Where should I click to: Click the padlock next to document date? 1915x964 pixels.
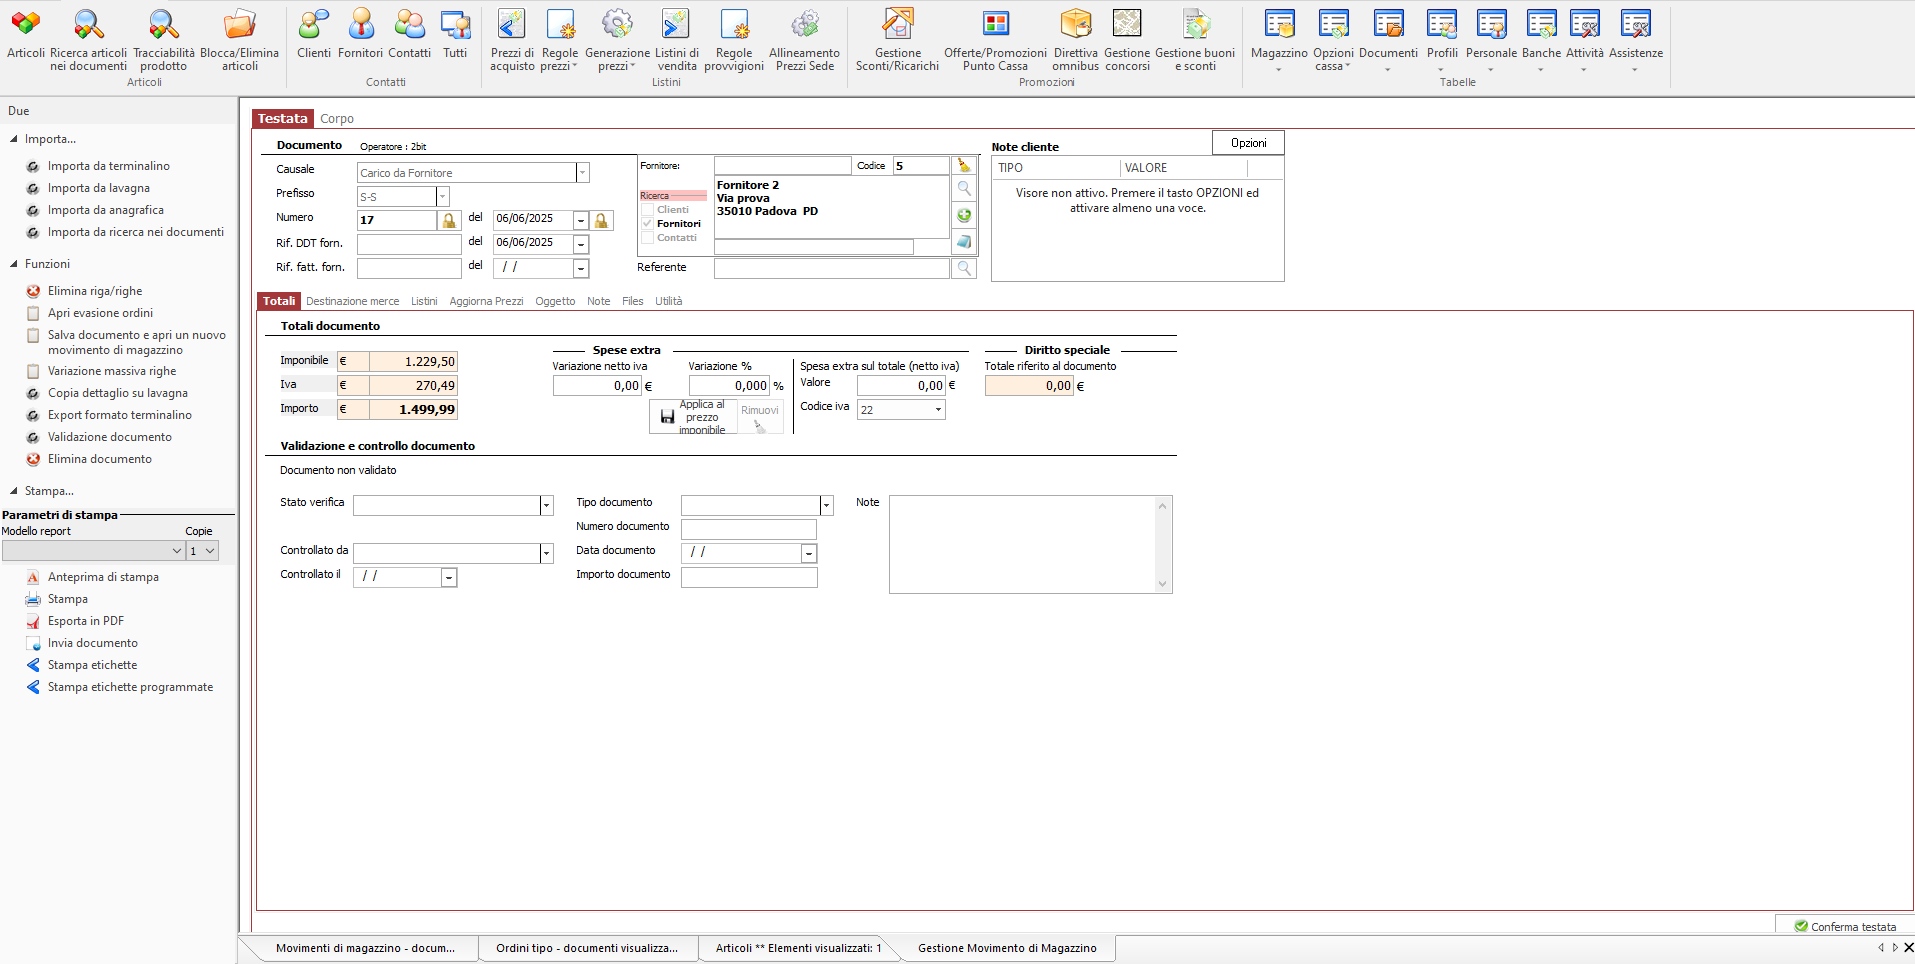coord(601,220)
